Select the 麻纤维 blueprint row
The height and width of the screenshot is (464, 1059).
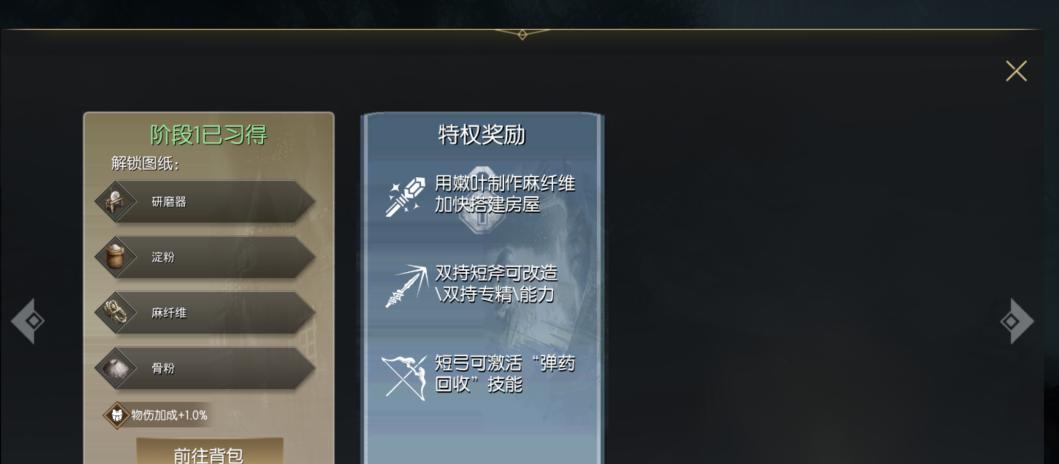point(205,312)
